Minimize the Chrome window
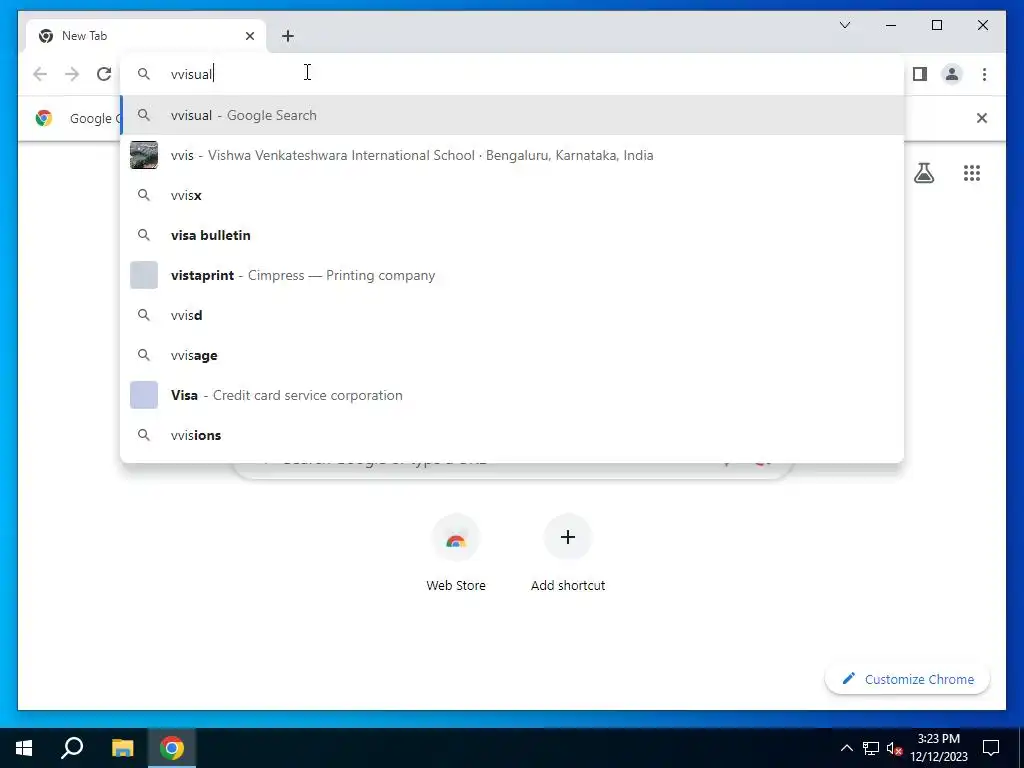Image resolution: width=1024 pixels, height=768 pixels. click(x=891, y=25)
